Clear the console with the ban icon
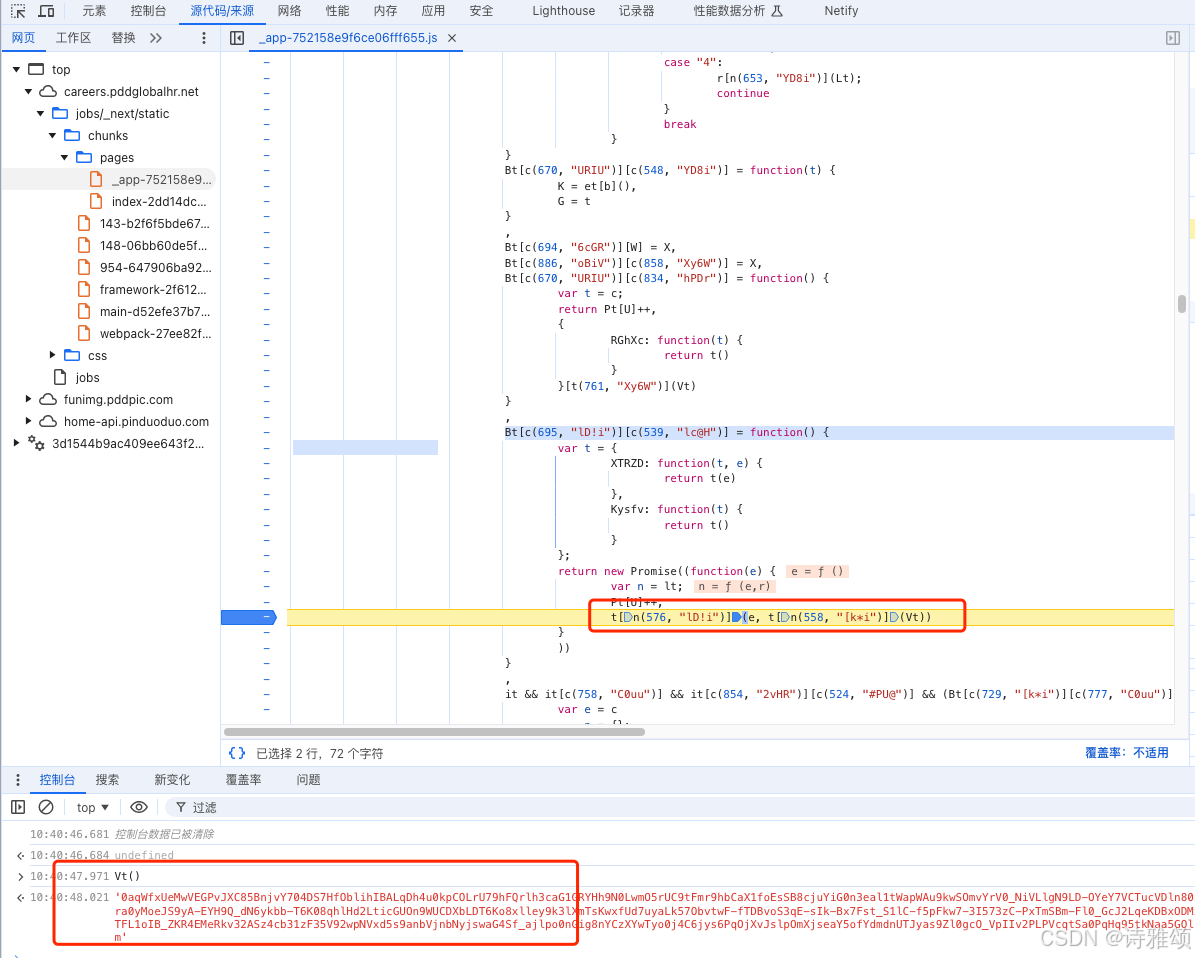The height and width of the screenshot is (958, 1195). click(46, 807)
